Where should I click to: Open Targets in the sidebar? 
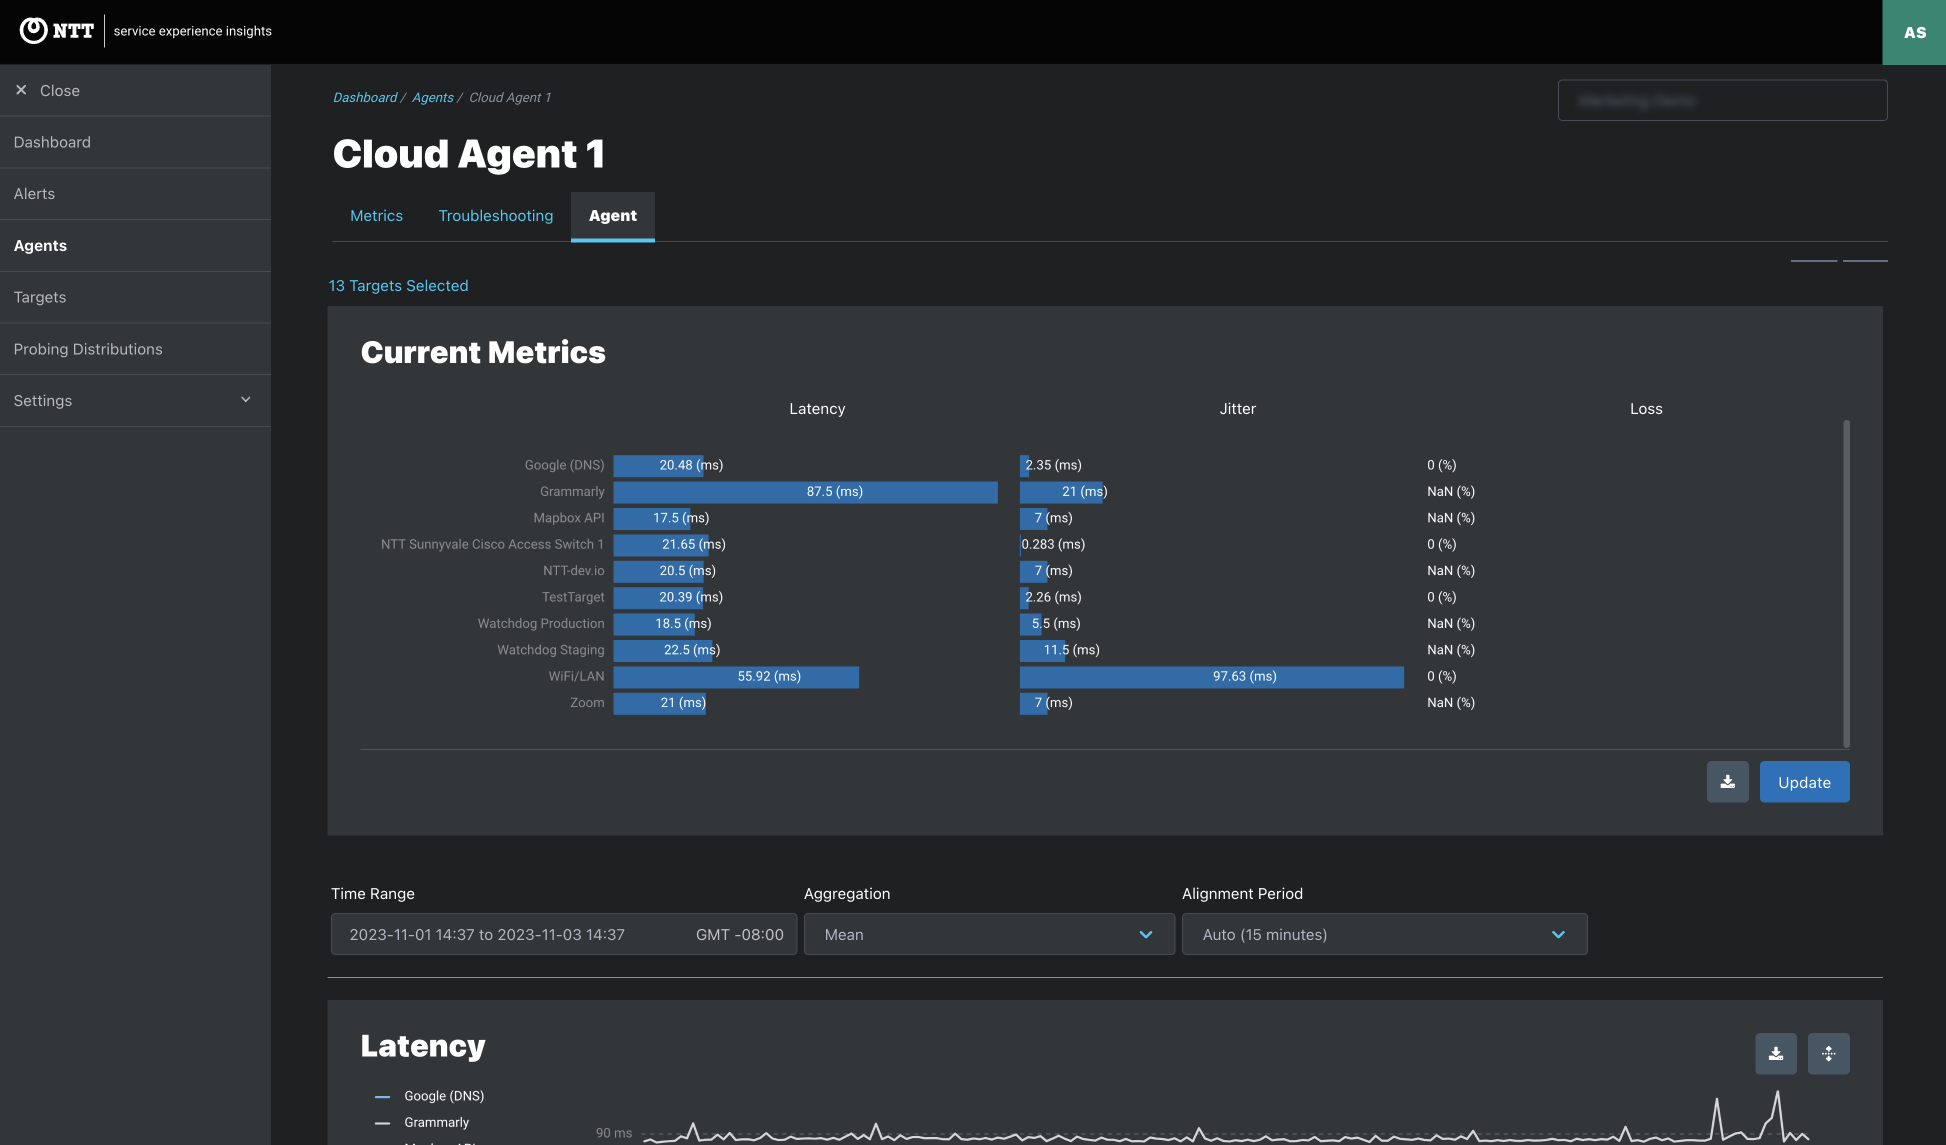(135, 297)
